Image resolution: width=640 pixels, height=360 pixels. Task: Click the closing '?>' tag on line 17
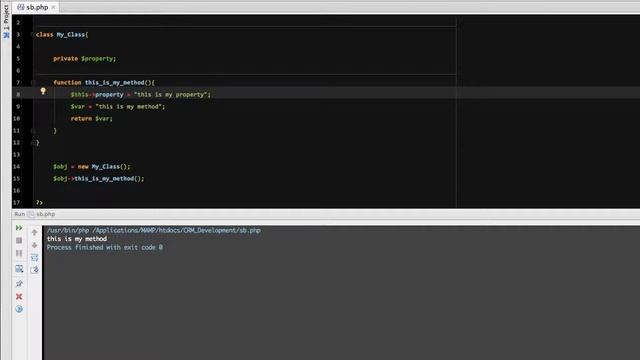coord(39,202)
